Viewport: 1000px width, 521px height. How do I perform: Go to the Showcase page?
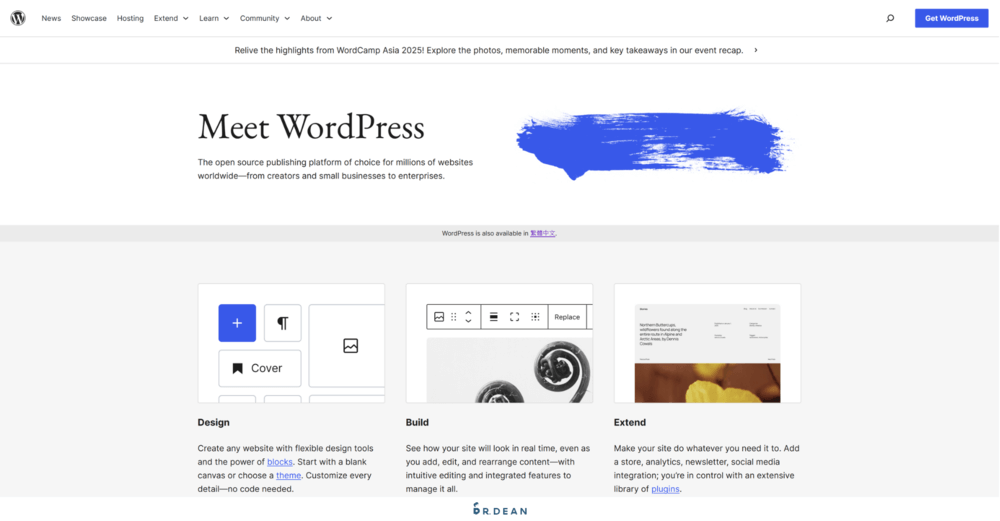coord(89,18)
